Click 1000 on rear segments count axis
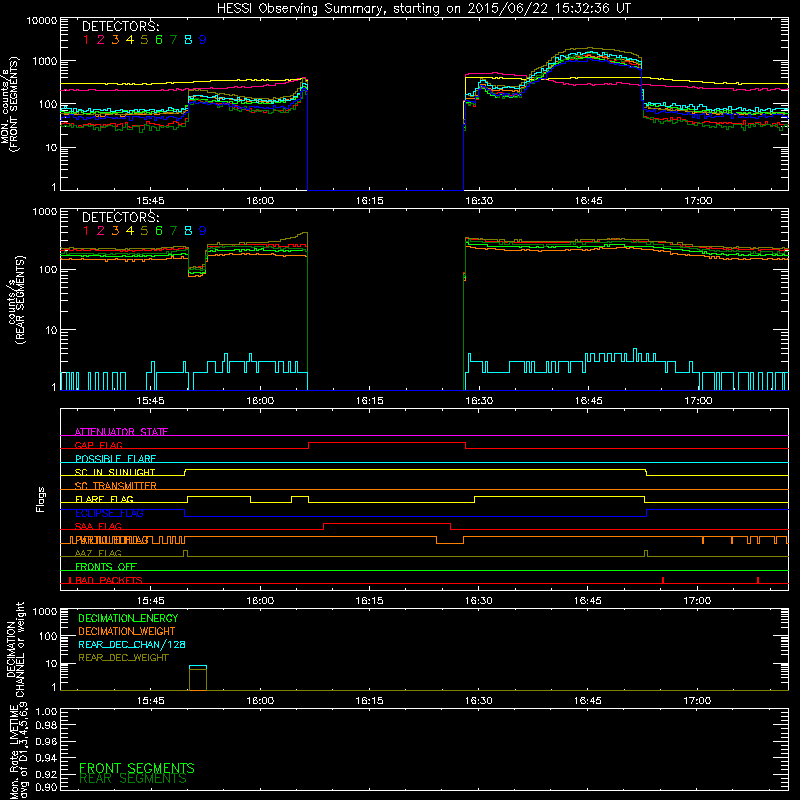 tap(45, 211)
